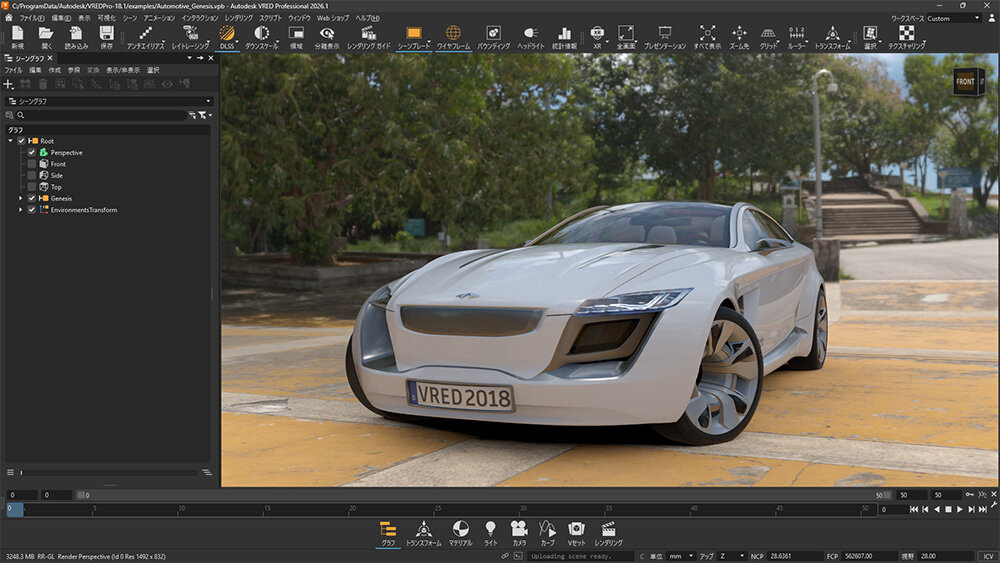Click the home icon in menu bar
This screenshot has height=563, width=1000.
[x=9, y=18]
